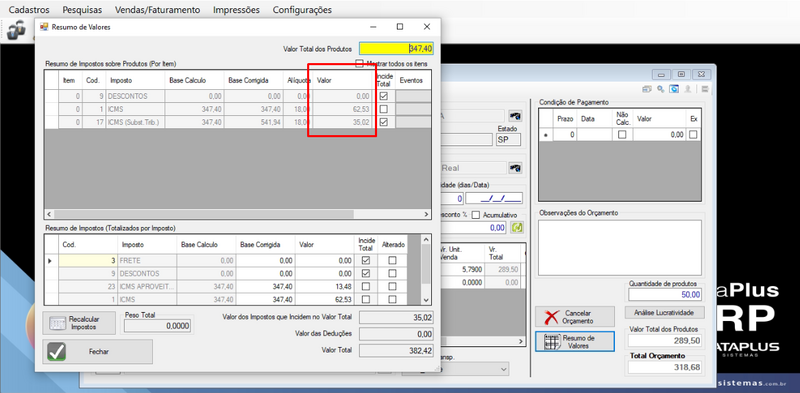This screenshot has width=800, height=393.
Task: Click the user login icon in main toolbar
Action: pos(16,30)
